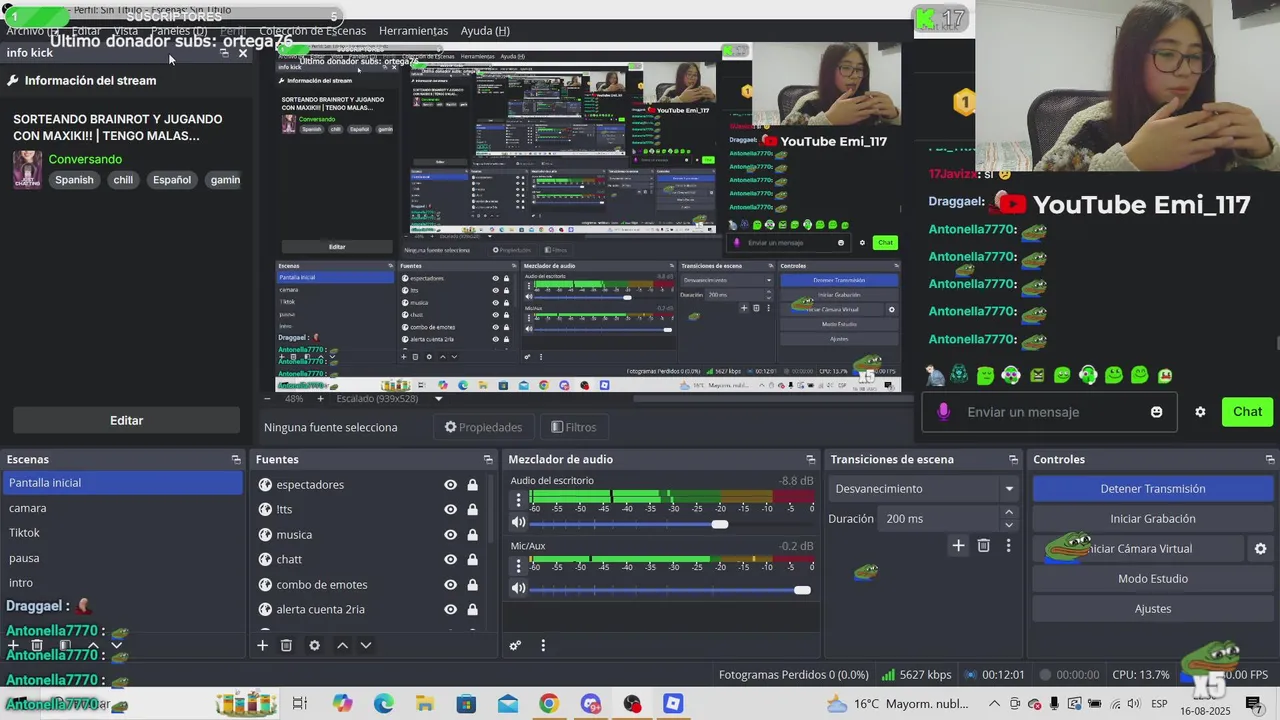Open the Ayuda menu

tap(485, 31)
